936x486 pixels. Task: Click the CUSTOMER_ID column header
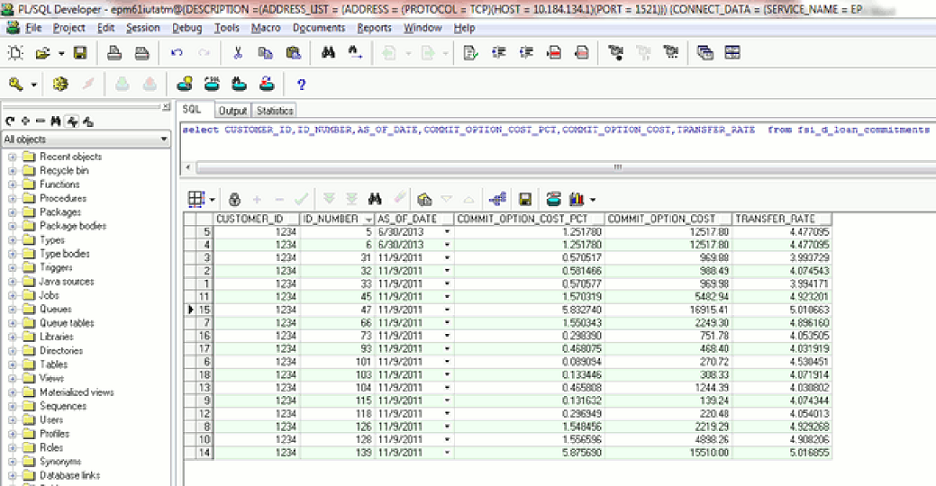pos(257,219)
